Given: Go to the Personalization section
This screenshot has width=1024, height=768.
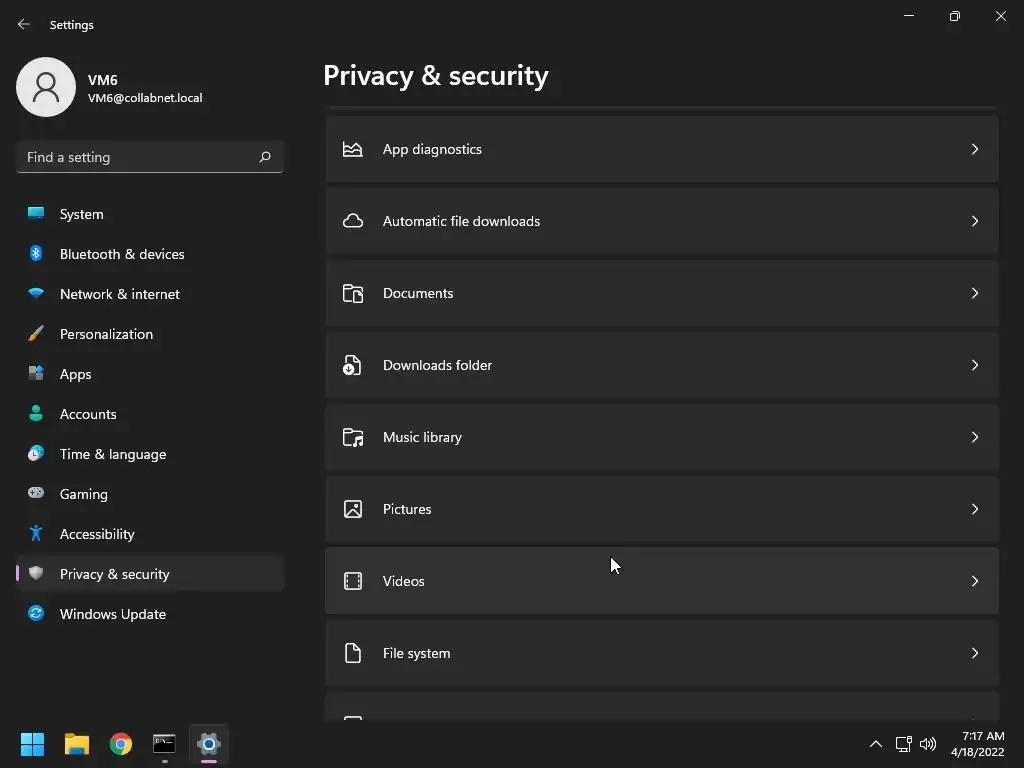Looking at the screenshot, I should pos(106,334).
